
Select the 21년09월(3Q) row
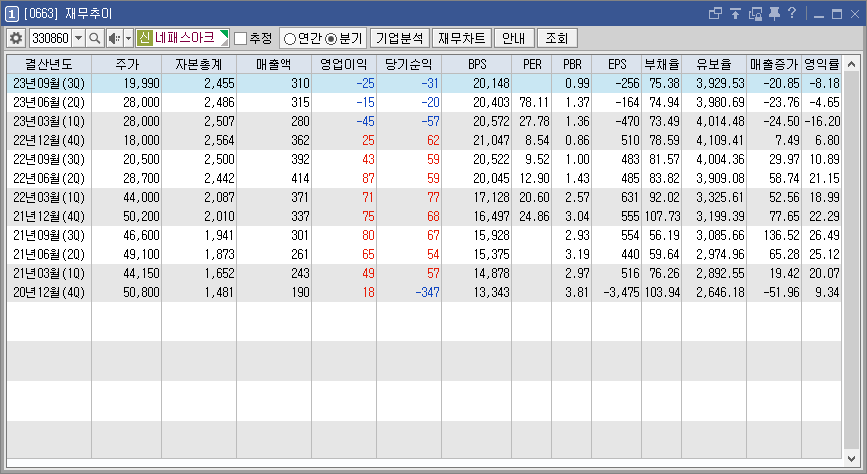424,235
